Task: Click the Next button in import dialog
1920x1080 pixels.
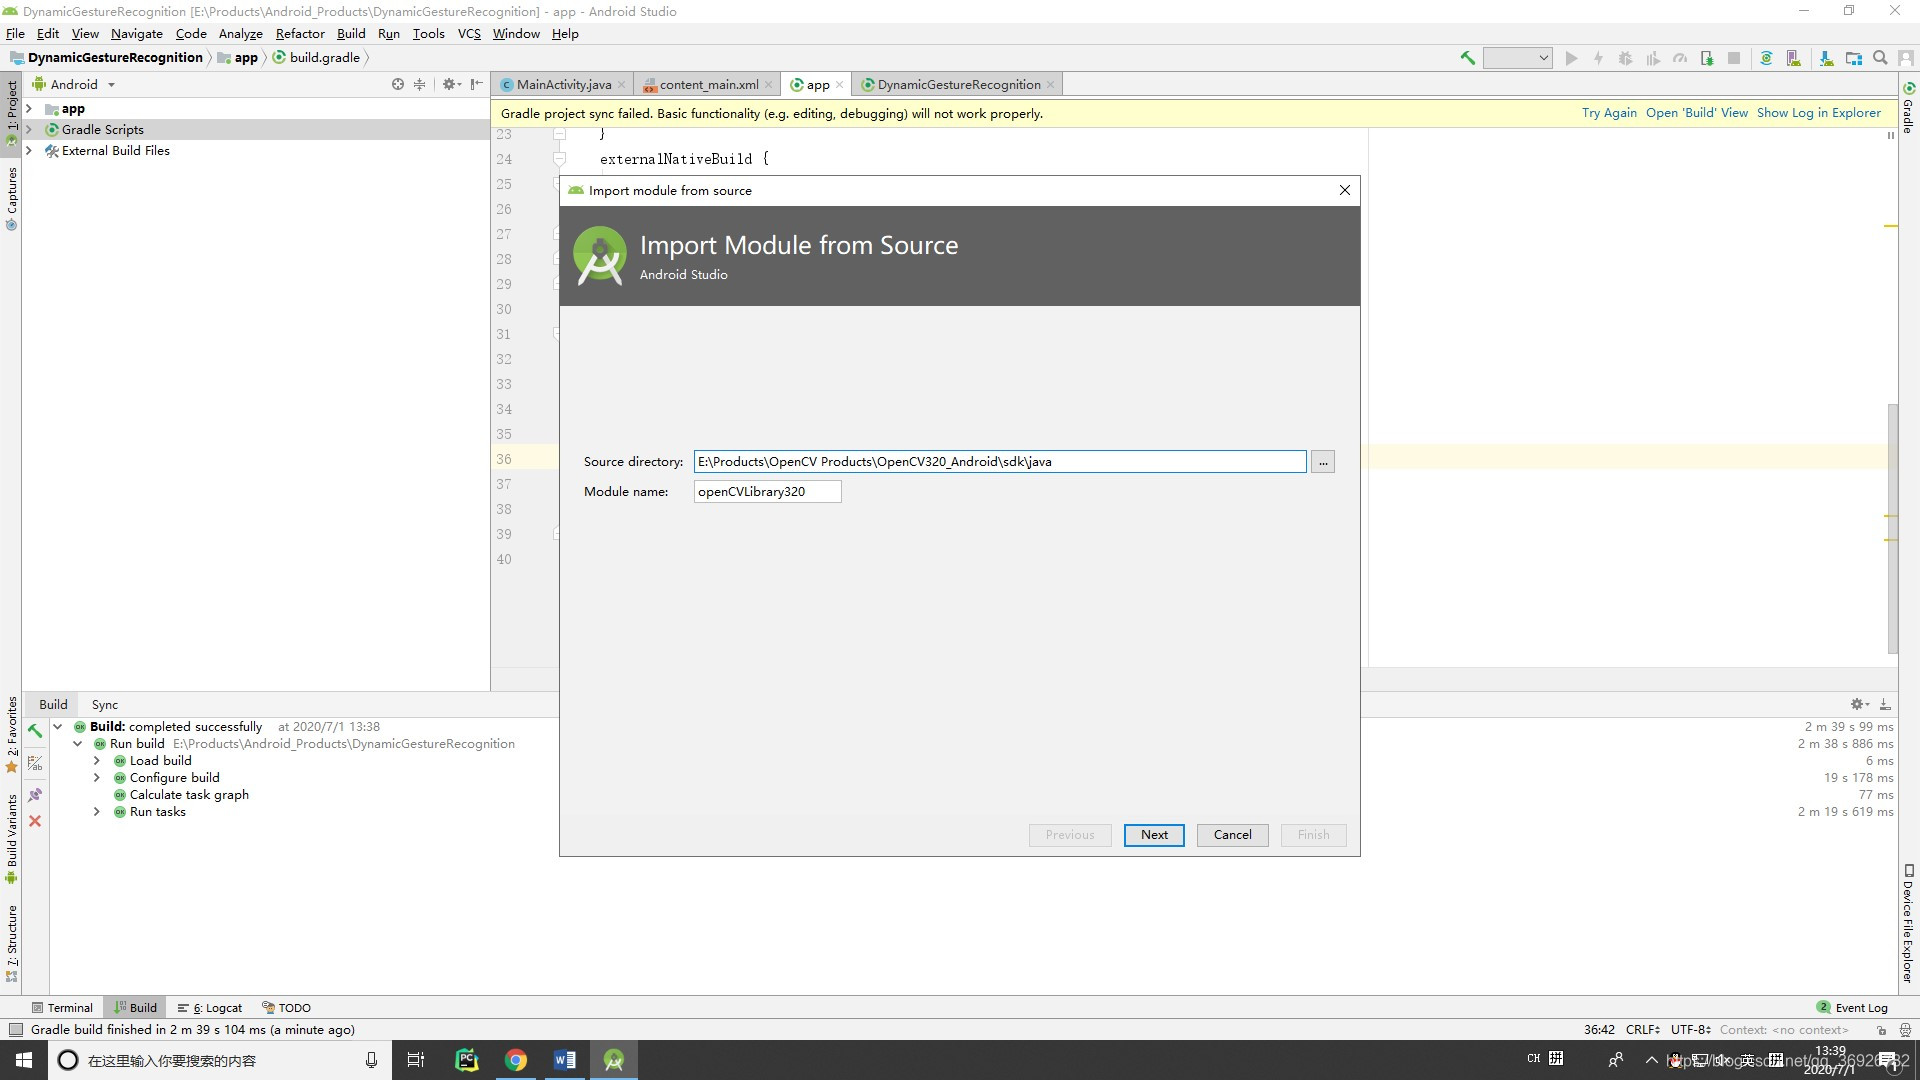Action: pos(1154,835)
